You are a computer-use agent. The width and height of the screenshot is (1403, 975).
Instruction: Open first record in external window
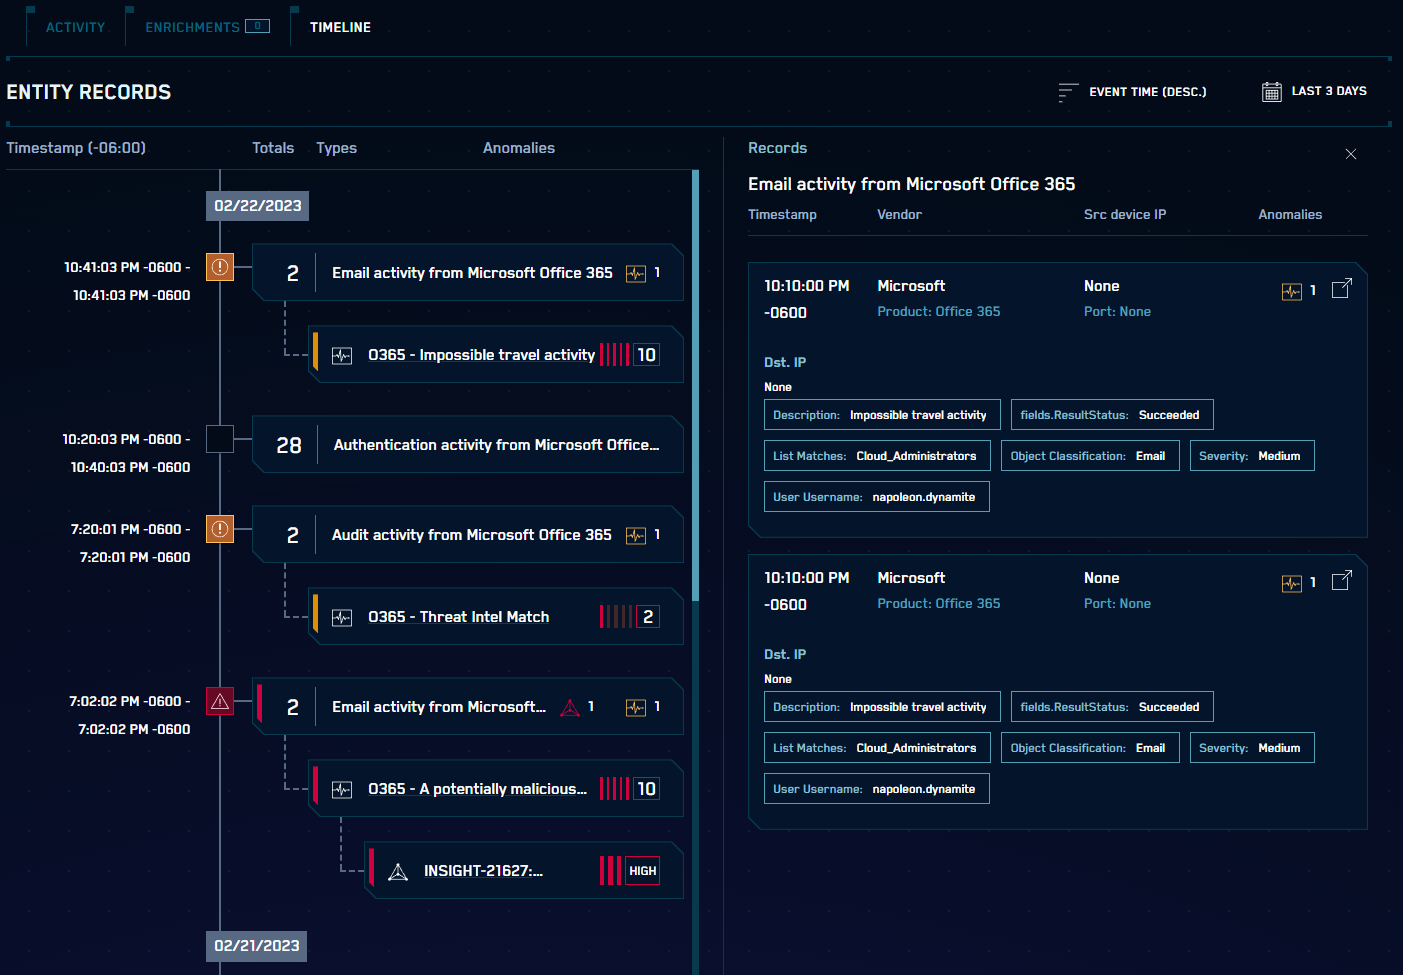click(1342, 288)
